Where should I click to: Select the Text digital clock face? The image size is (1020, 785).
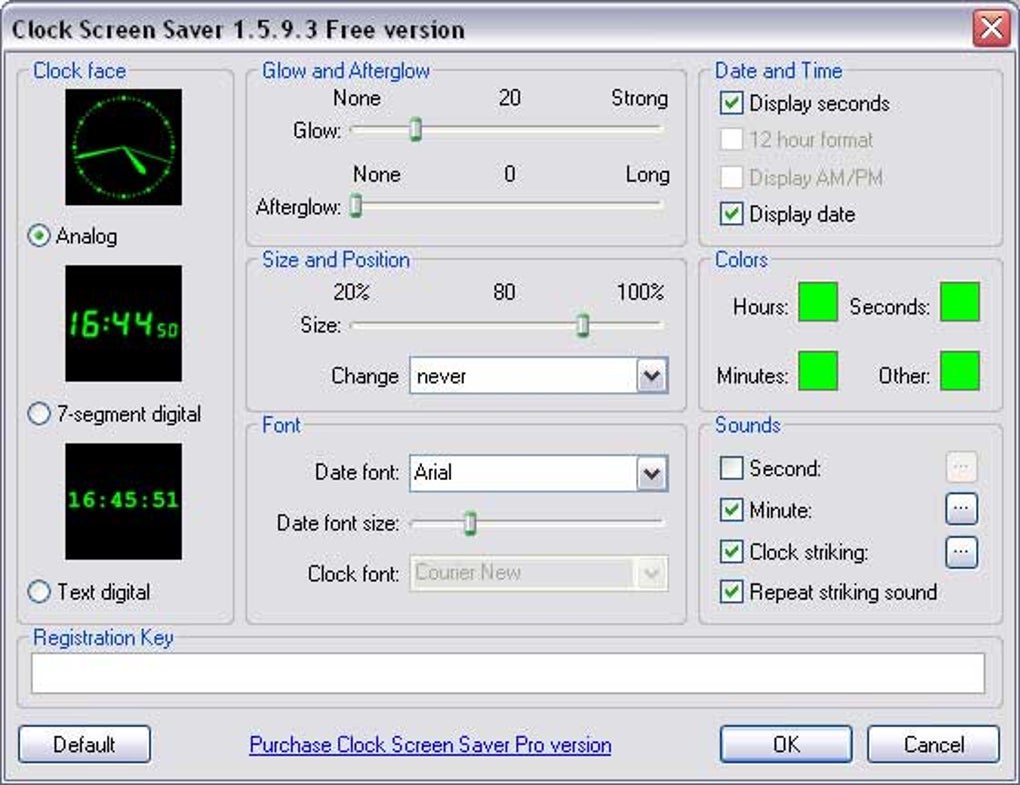click(x=37, y=592)
